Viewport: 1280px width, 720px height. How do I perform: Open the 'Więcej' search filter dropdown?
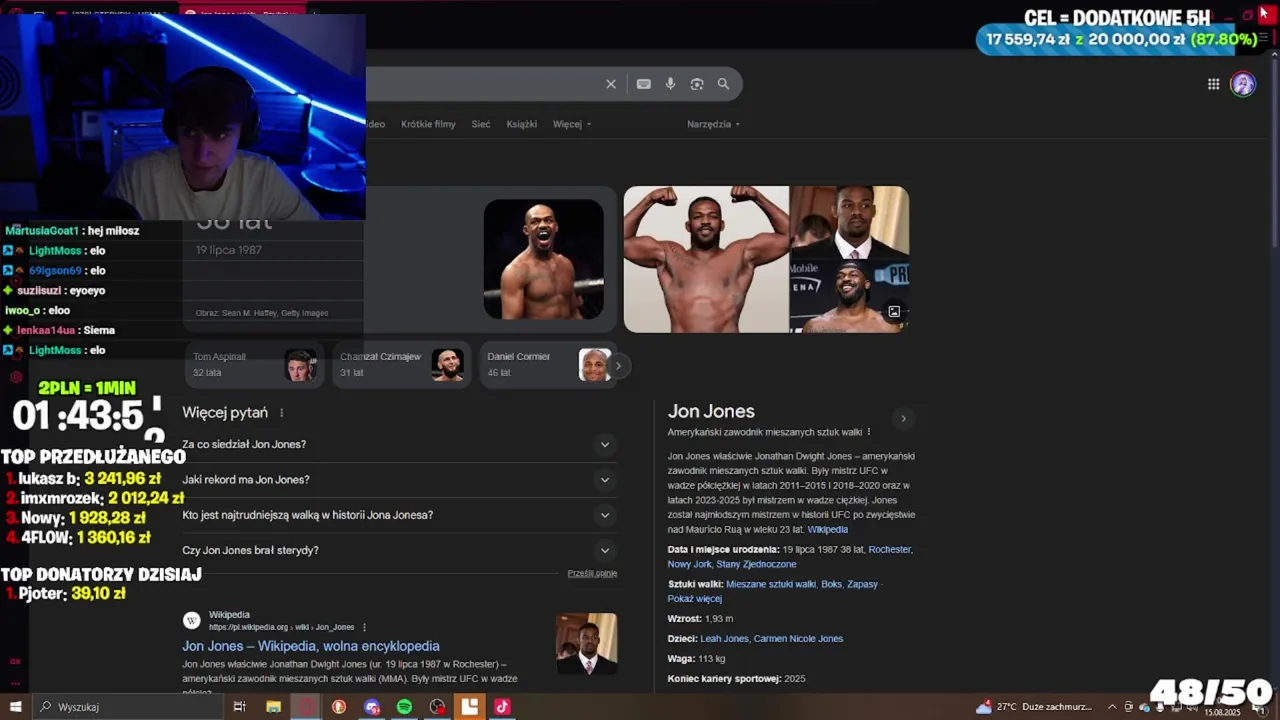(572, 124)
